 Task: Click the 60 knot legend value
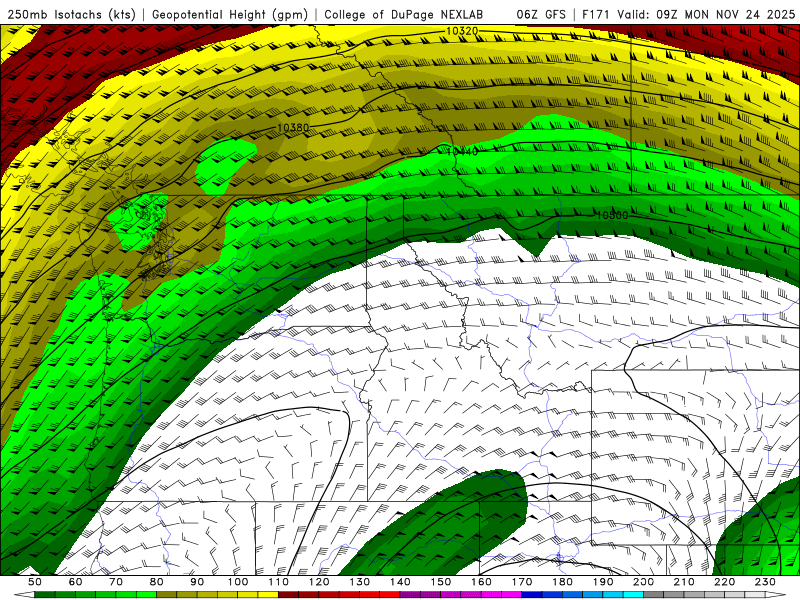(75, 582)
